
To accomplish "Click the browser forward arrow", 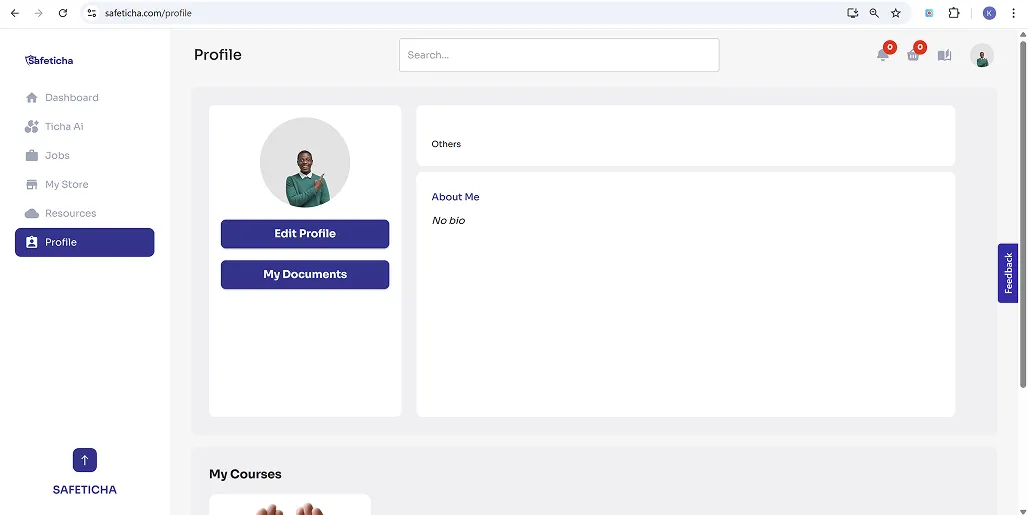I will click(x=39, y=13).
